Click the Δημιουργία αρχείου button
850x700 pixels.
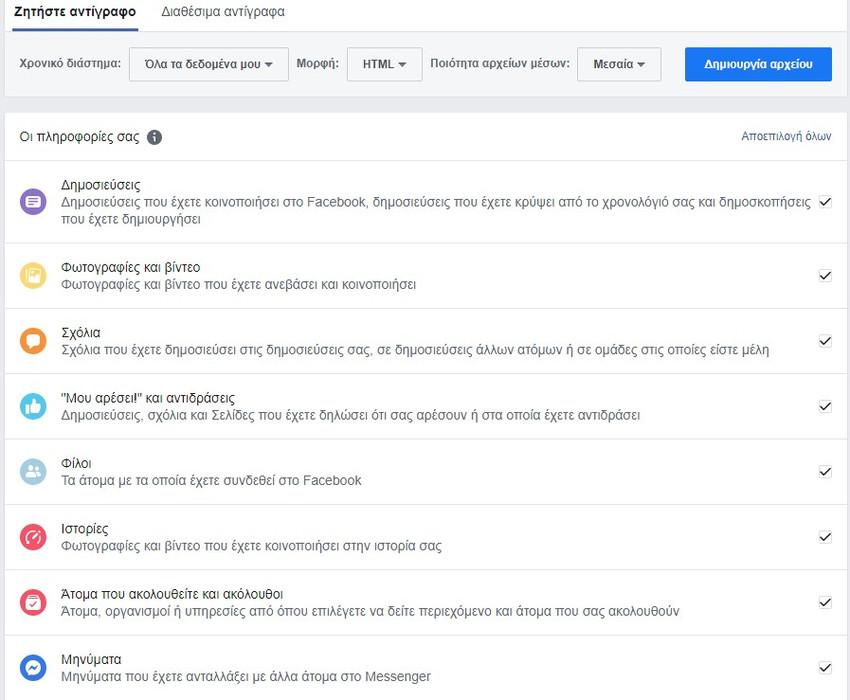(758, 64)
